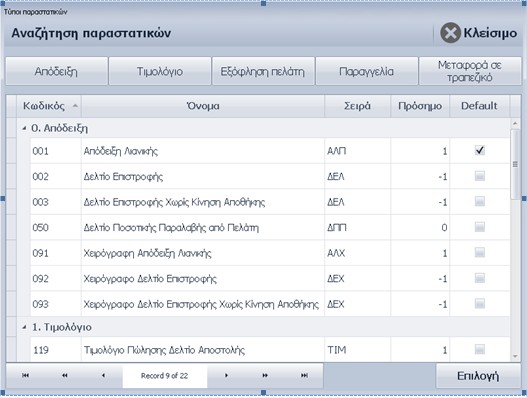This screenshot has width=527, height=398.
Task: Click vertical scrollbar down arrow
Action: (515, 356)
